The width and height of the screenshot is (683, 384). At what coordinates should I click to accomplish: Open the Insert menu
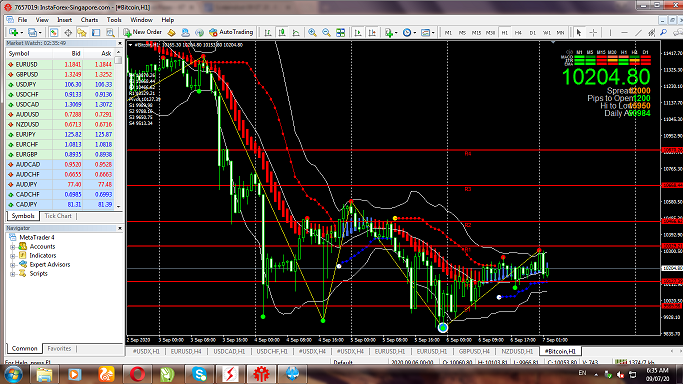[64, 20]
